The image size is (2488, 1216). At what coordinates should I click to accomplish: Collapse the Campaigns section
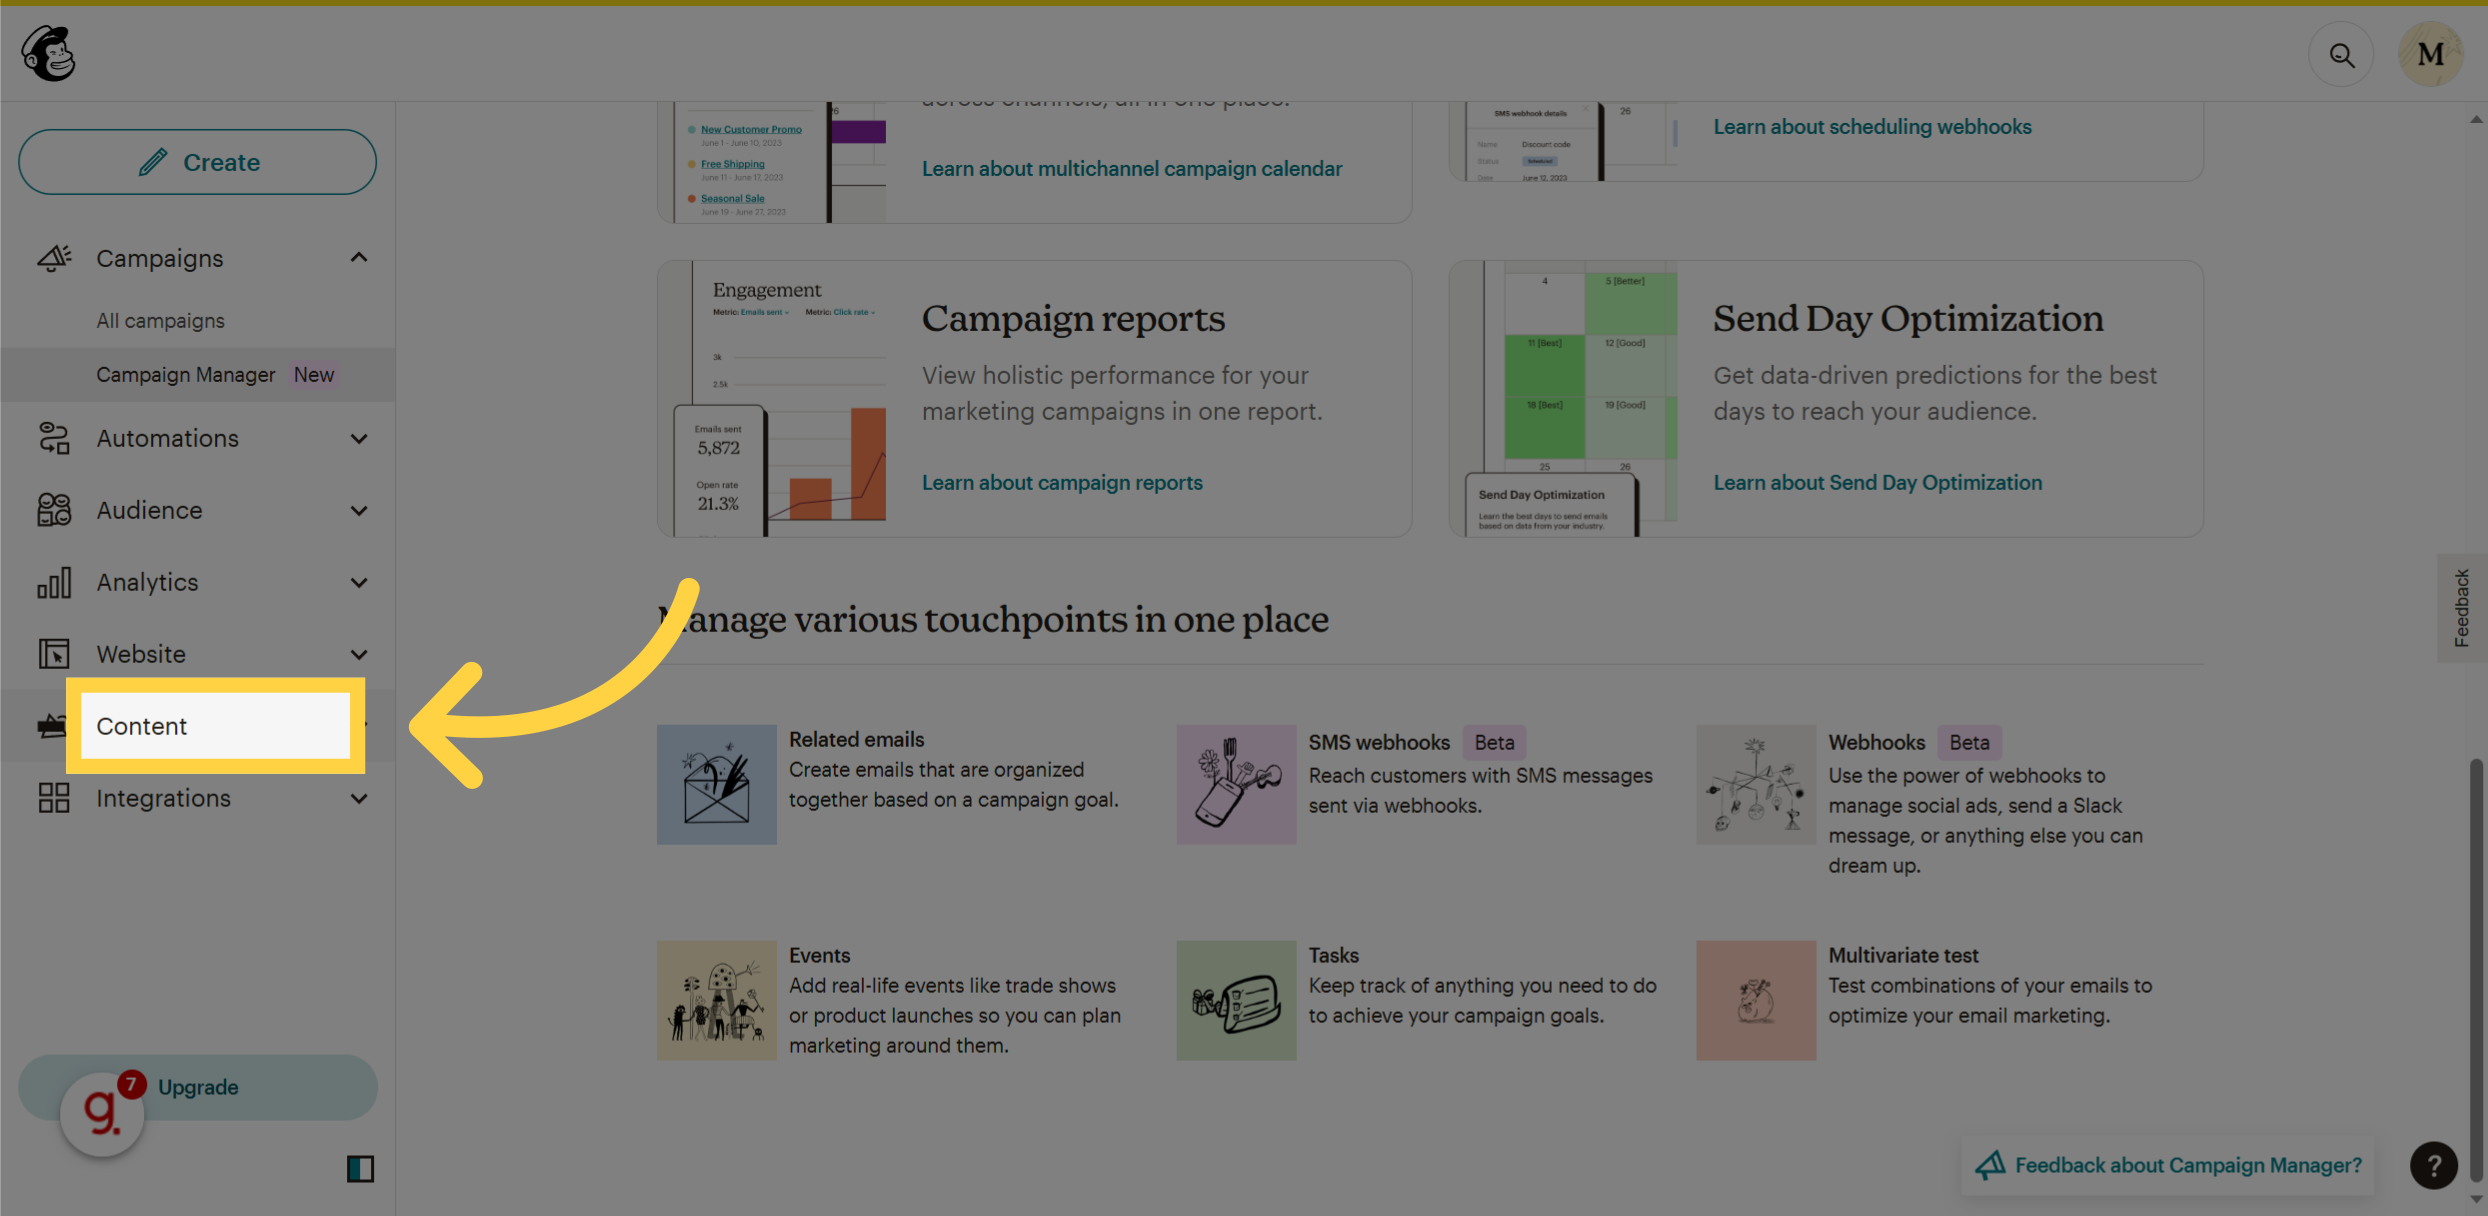pyautogui.click(x=359, y=257)
